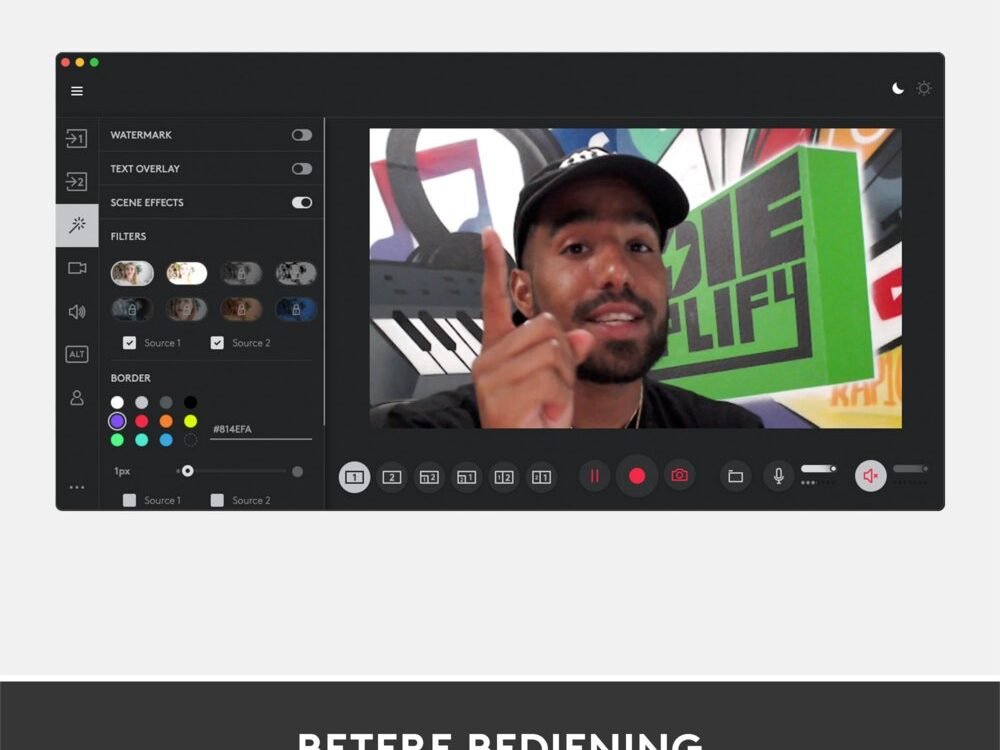
Task: Open the ALT hotkeys tab
Action: click(77, 354)
